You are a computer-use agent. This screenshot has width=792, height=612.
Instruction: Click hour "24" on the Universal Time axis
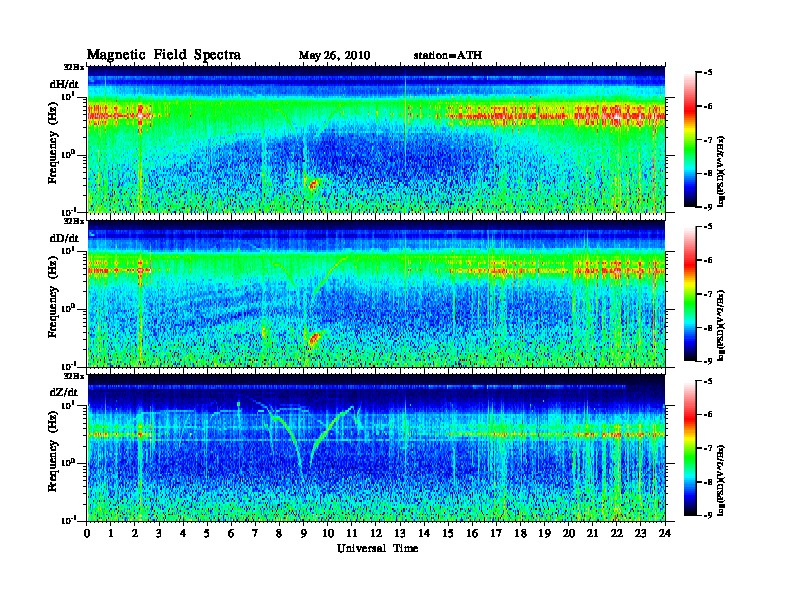[665, 533]
